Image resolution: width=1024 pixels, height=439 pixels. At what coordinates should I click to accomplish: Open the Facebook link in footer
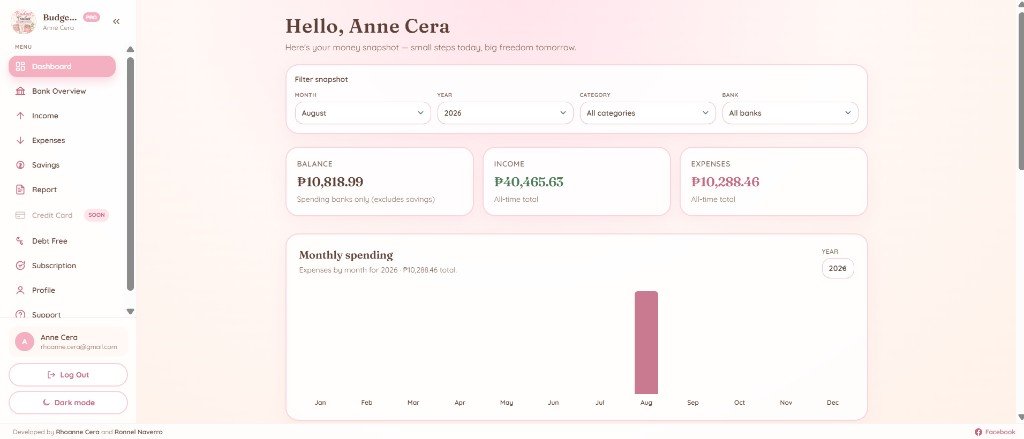(x=995, y=432)
